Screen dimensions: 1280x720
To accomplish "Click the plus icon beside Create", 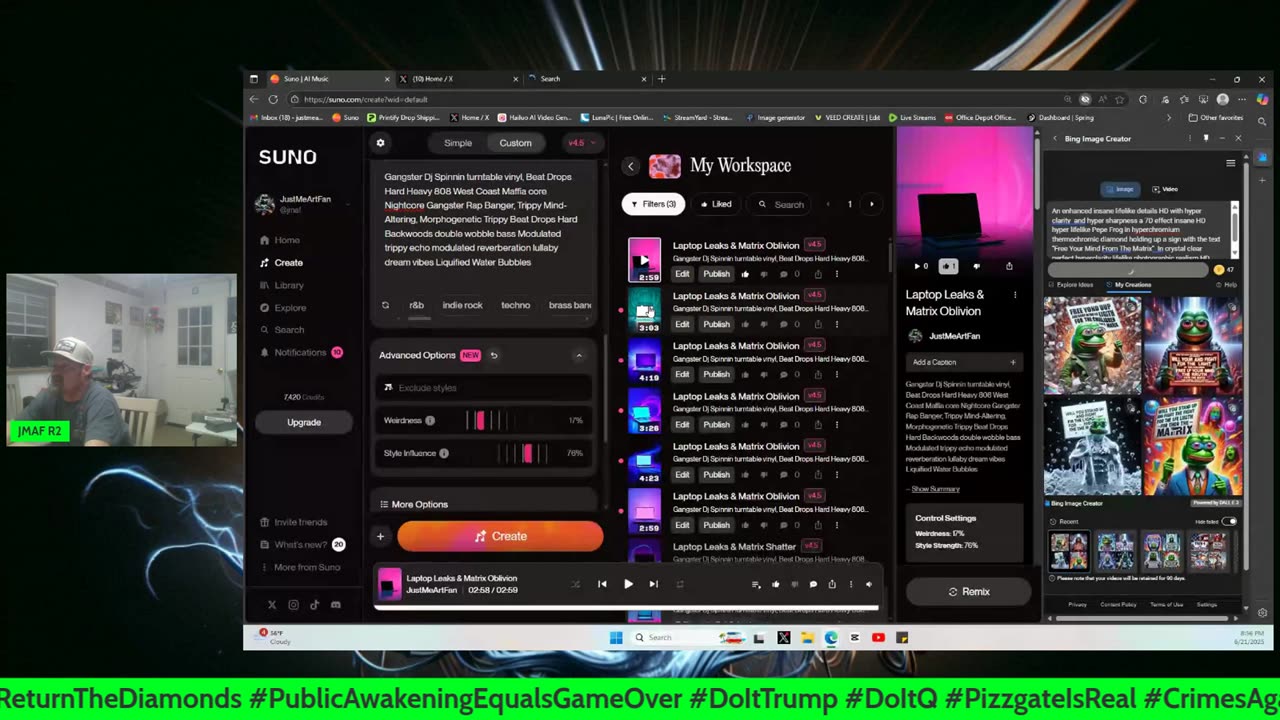I will pos(380,537).
